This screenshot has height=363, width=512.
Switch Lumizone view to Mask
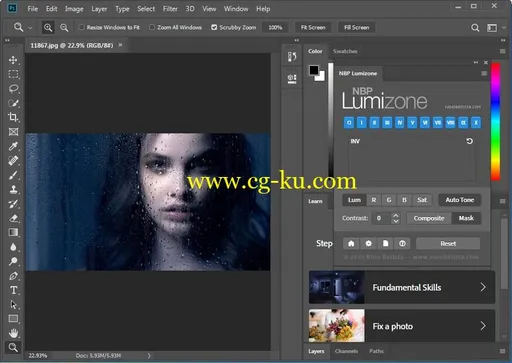(x=466, y=218)
